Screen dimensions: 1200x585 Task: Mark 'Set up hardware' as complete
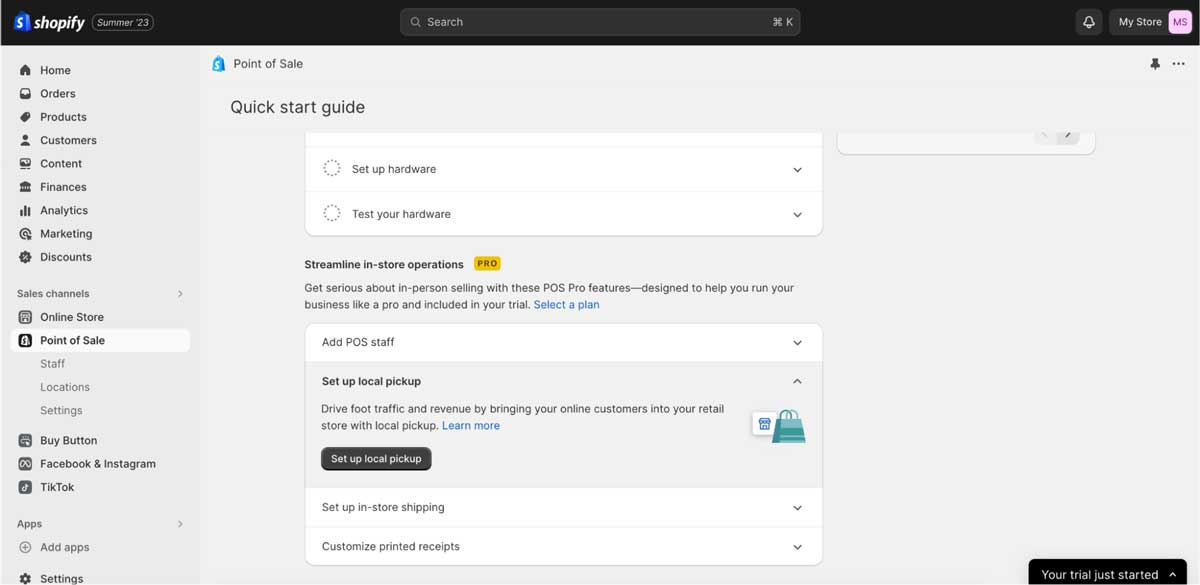pyautogui.click(x=331, y=168)
